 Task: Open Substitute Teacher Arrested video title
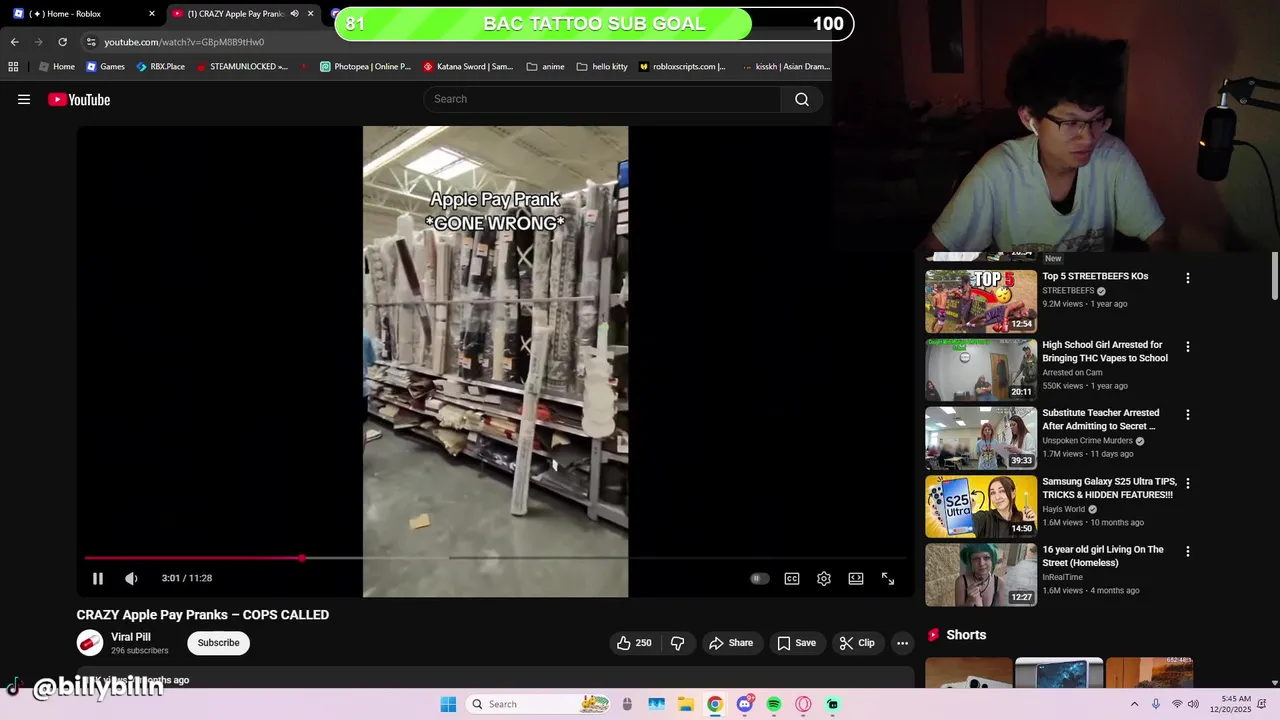[1101, 419]
